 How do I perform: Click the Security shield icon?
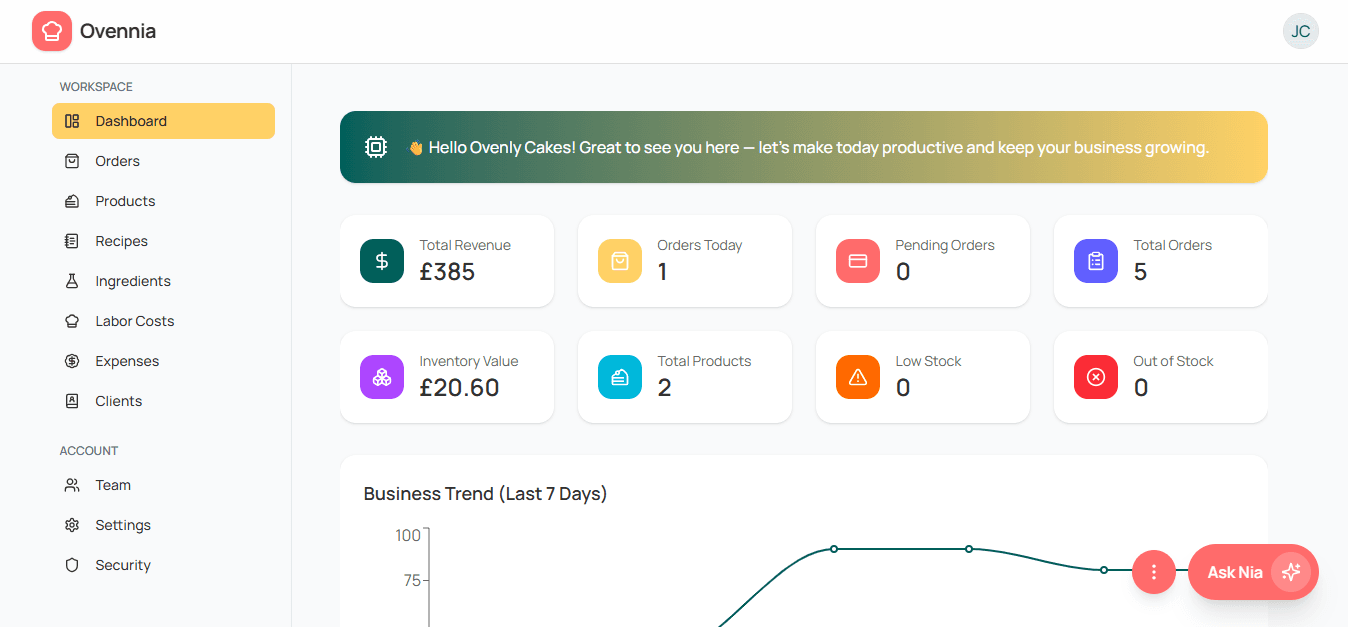pos(70,565)
